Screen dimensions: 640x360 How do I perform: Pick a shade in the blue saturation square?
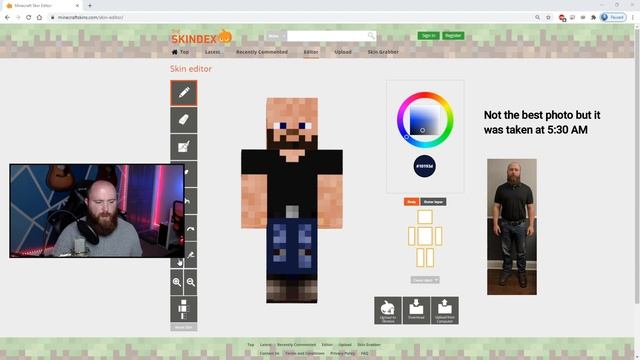[425, 120]
